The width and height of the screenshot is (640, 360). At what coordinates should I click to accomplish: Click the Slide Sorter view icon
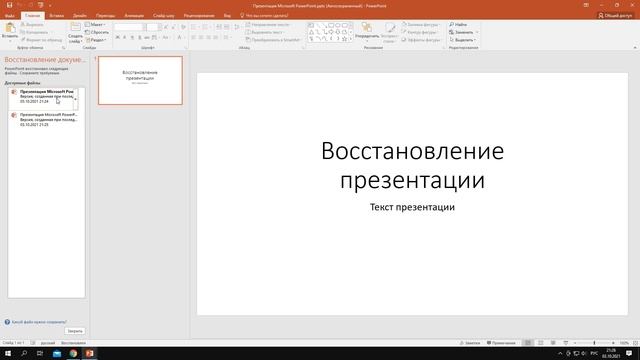pos(540,343)
